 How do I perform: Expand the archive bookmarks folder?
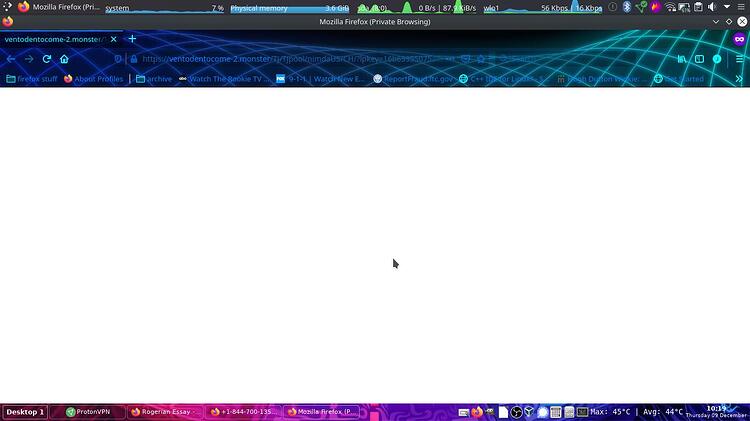point(154,79)
